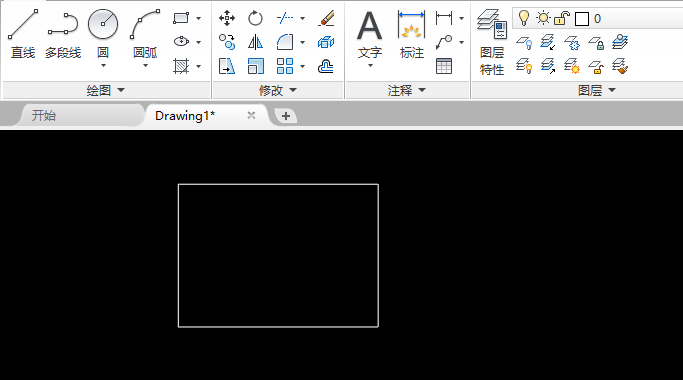
Task: Open the Fillet tool dropdown arrow
Action: point(302,43)
